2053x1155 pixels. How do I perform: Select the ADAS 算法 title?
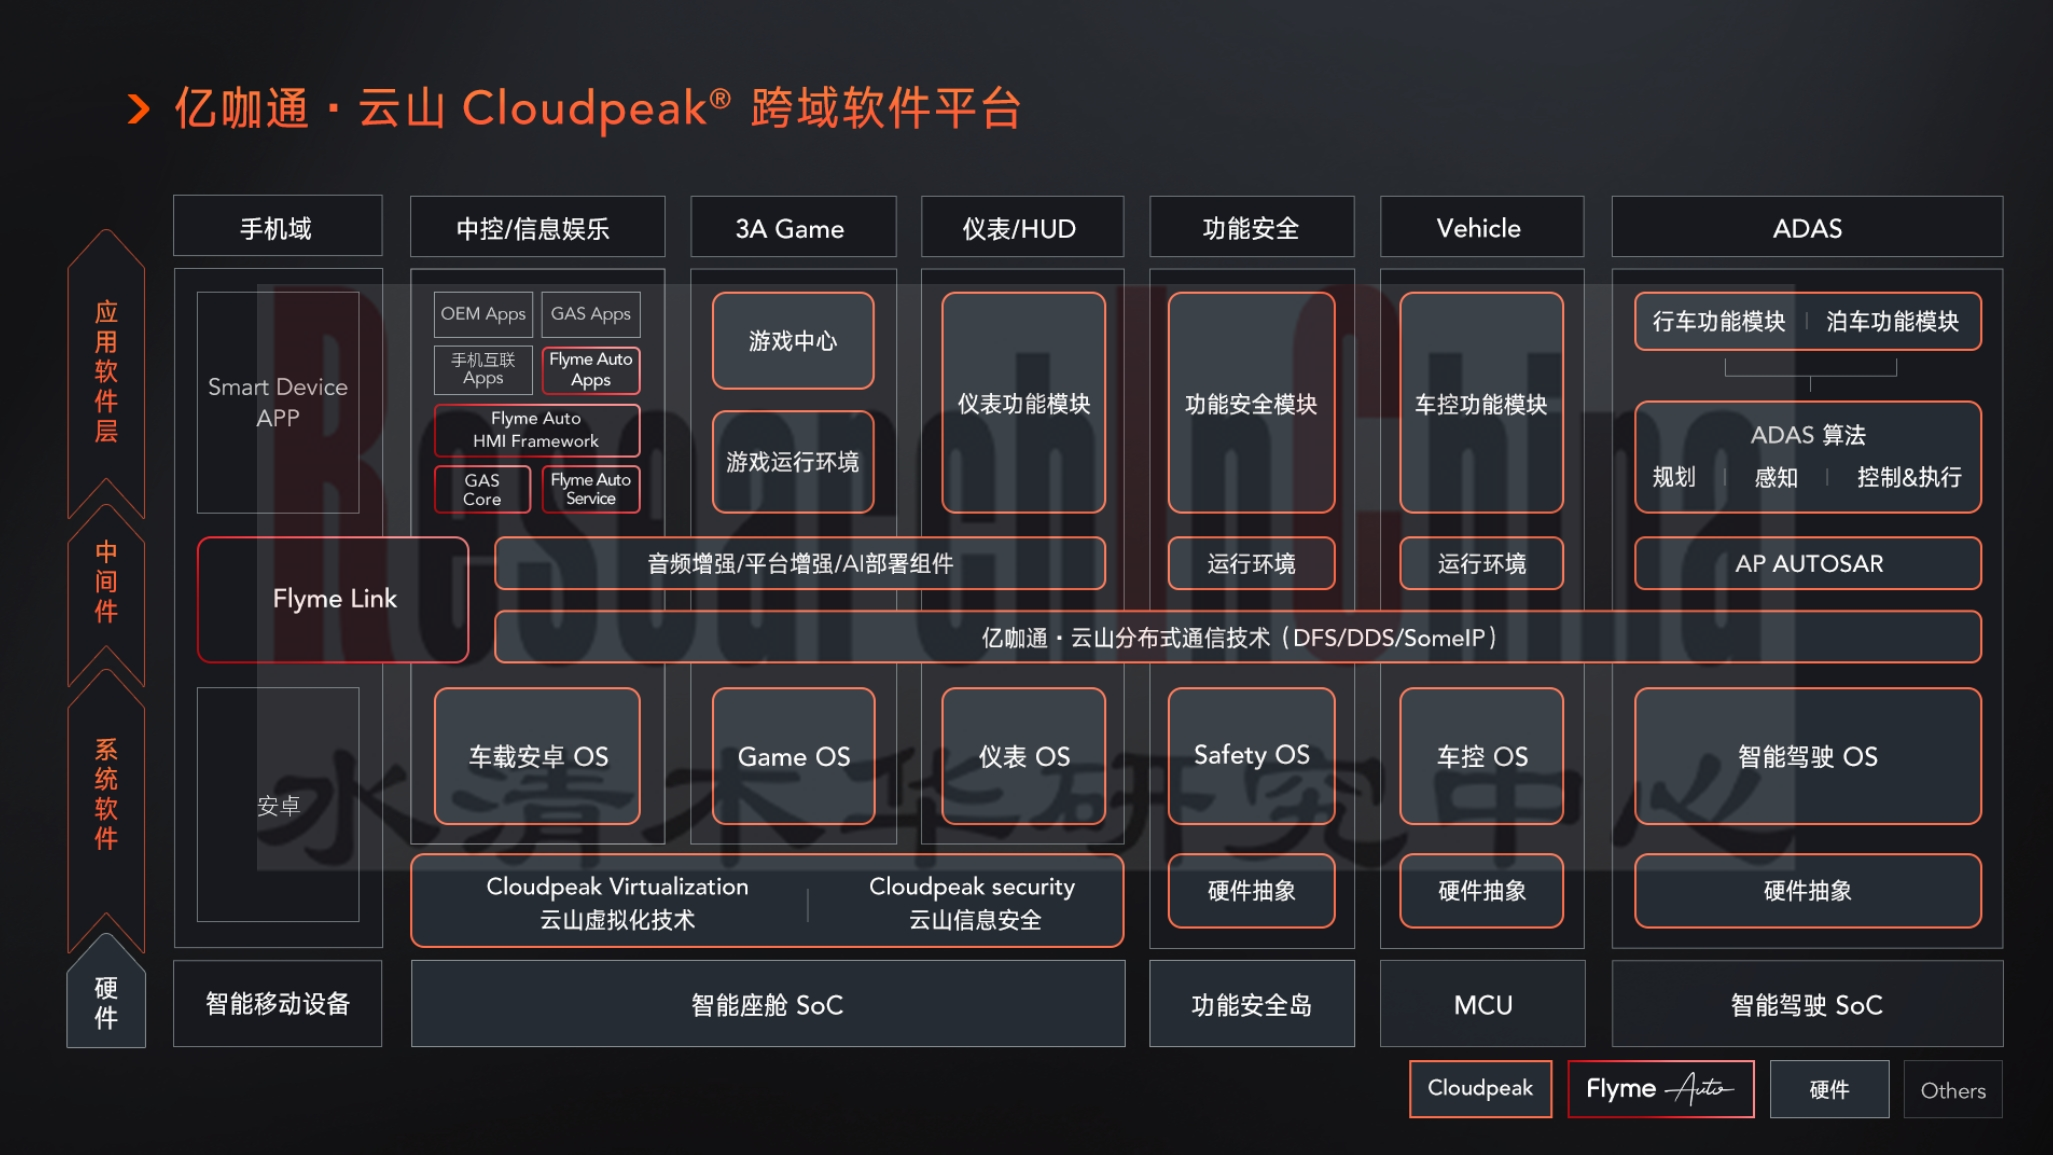pos(1808,435)
